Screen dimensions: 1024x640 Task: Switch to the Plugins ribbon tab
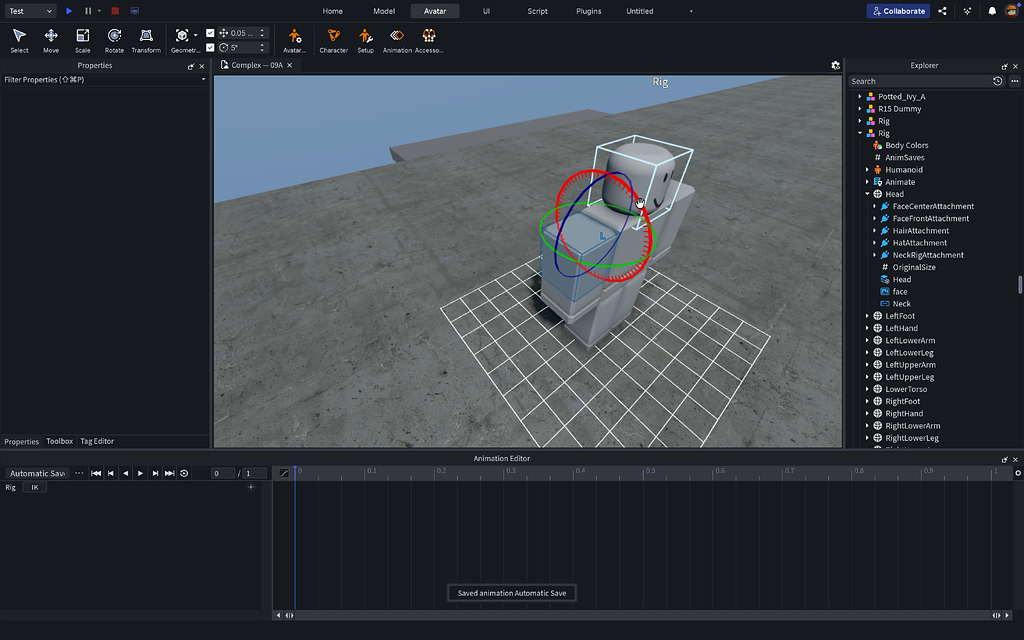588,11
